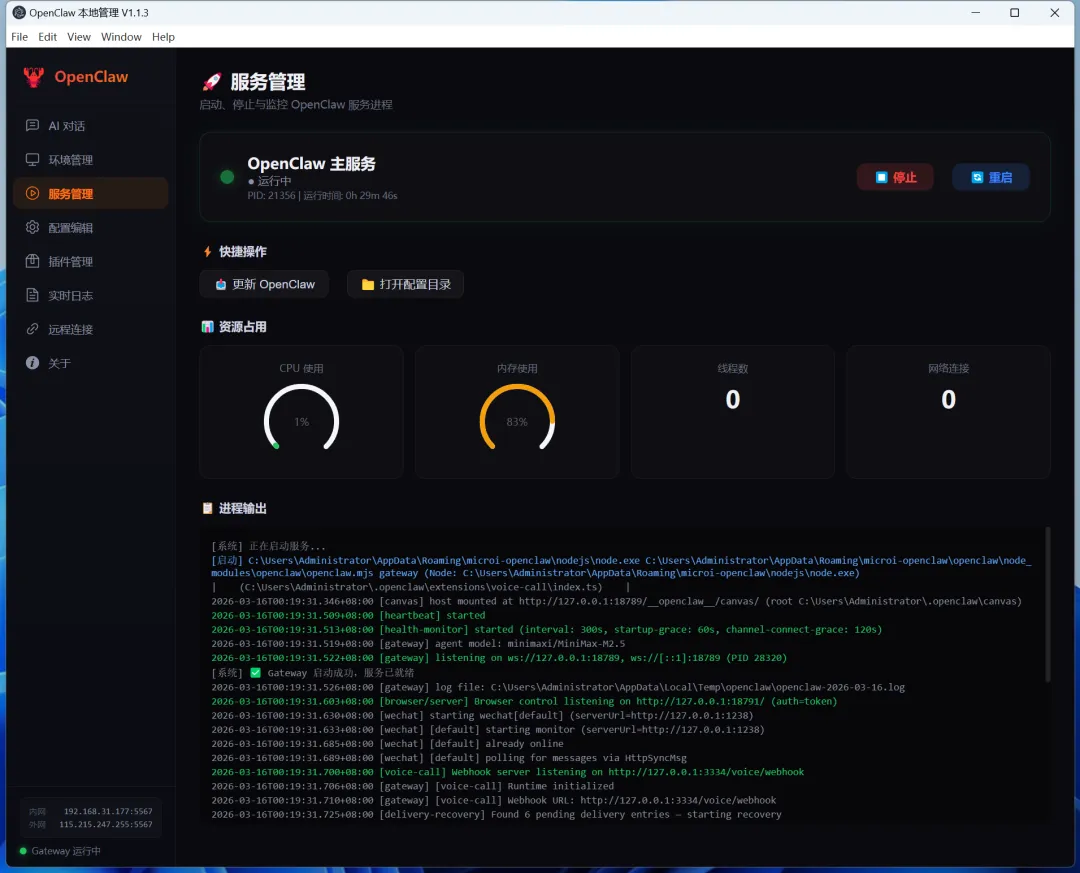Image resolution: width=1080 pixels, height=873 pixels.
Task: Click the process output scrollbar
Action: [x=1048, y=605]
